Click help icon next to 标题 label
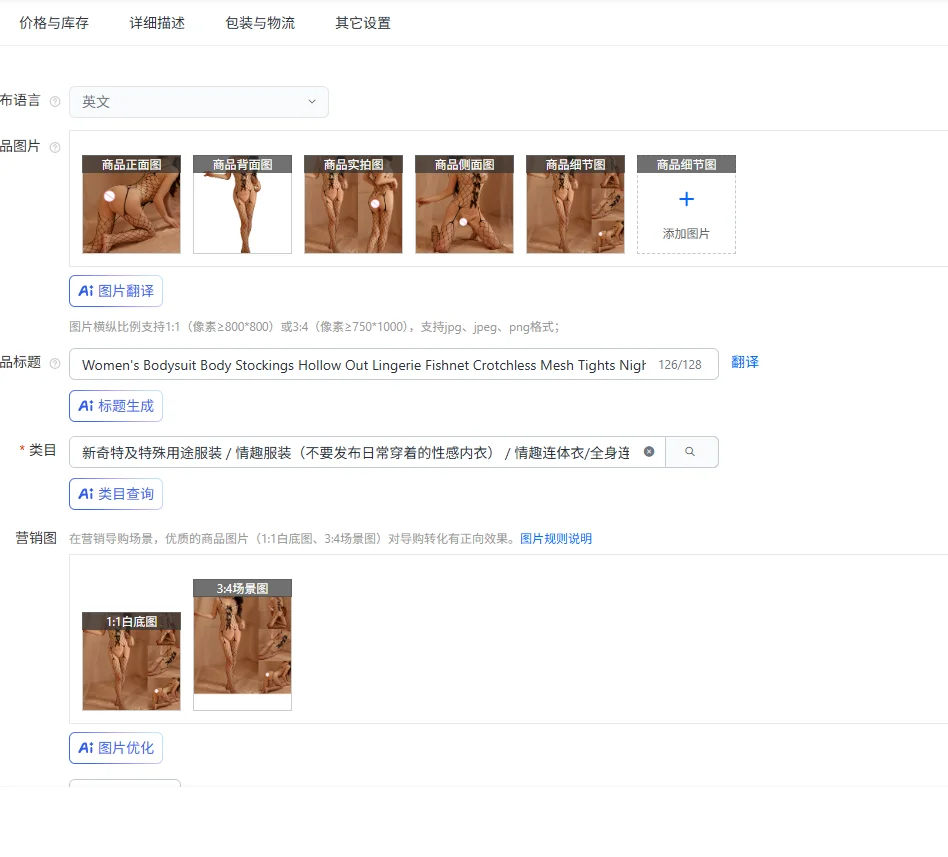This screenshot has height=857, width=948. point(55,363)
